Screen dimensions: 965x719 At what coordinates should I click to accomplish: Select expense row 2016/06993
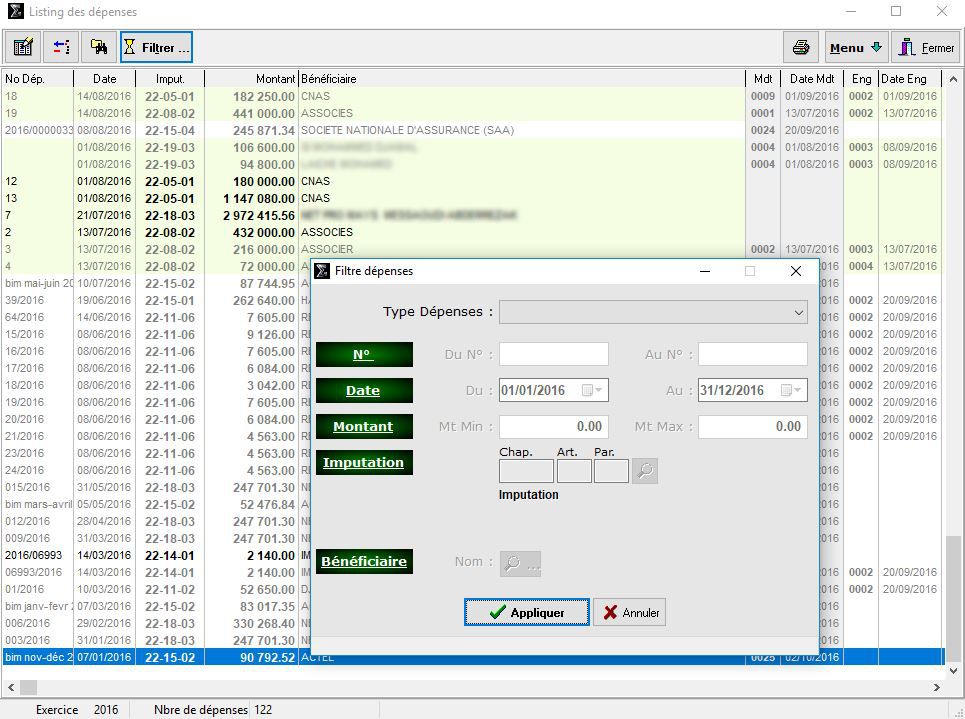[x=156, y=555]
